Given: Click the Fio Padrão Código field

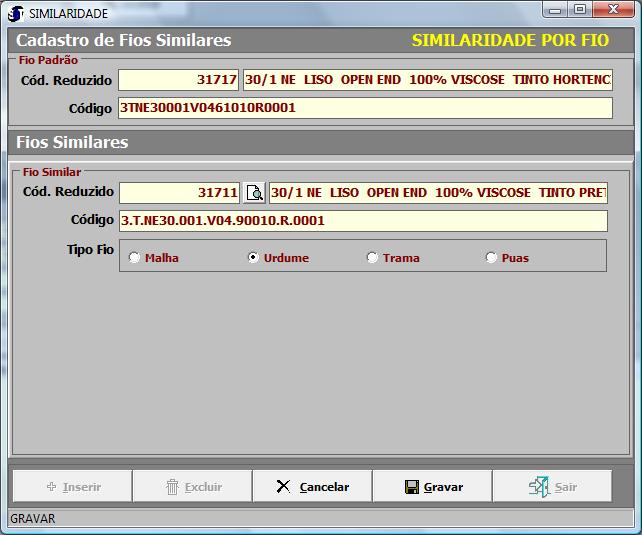Looking at the screenshot, I should coord(364,108).
